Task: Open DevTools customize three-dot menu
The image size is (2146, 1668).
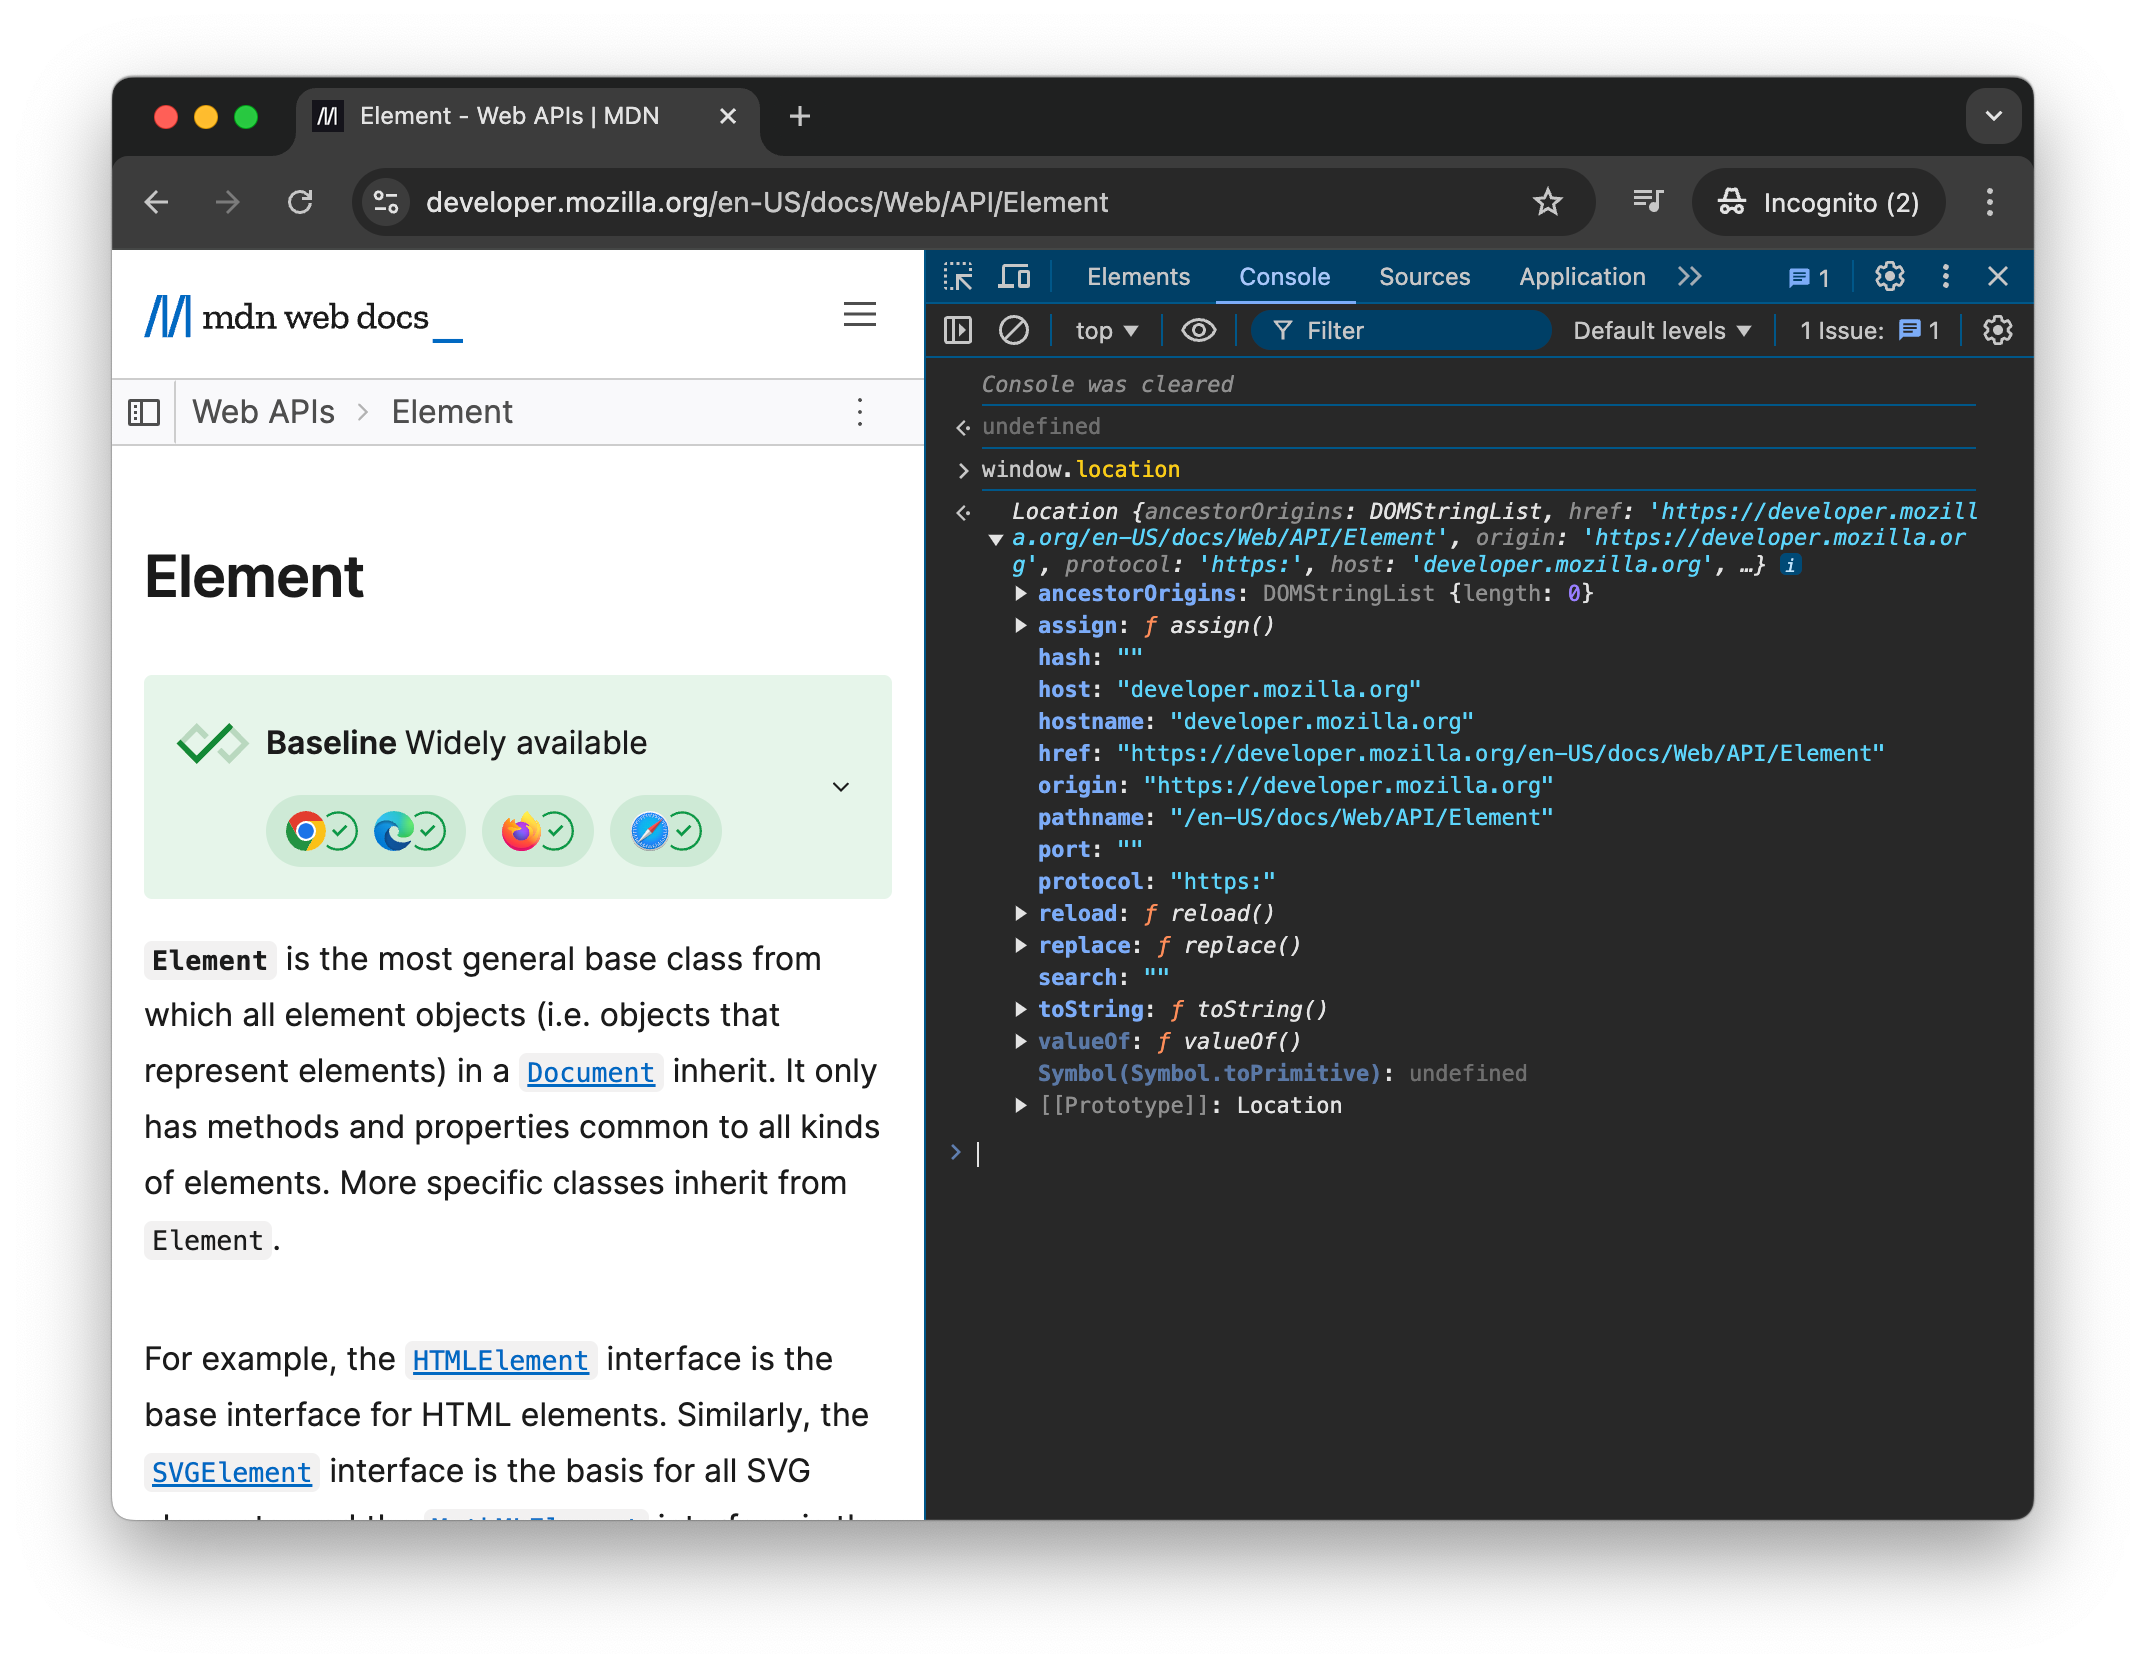Action: (x=1945, y=277)
